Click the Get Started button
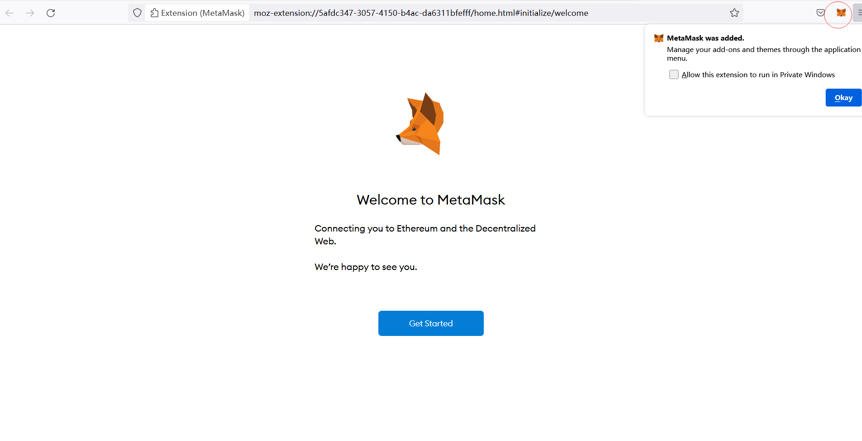 (431, 323)
